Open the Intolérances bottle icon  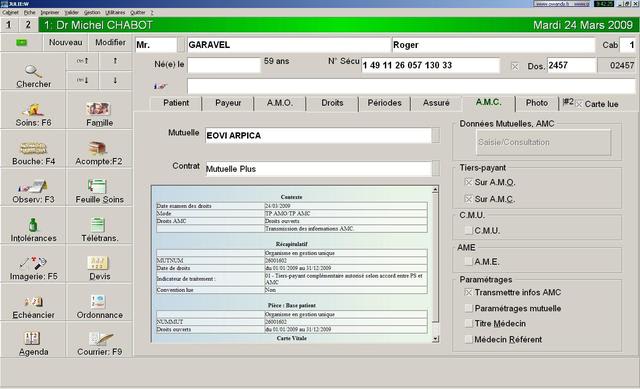[33, 226]
